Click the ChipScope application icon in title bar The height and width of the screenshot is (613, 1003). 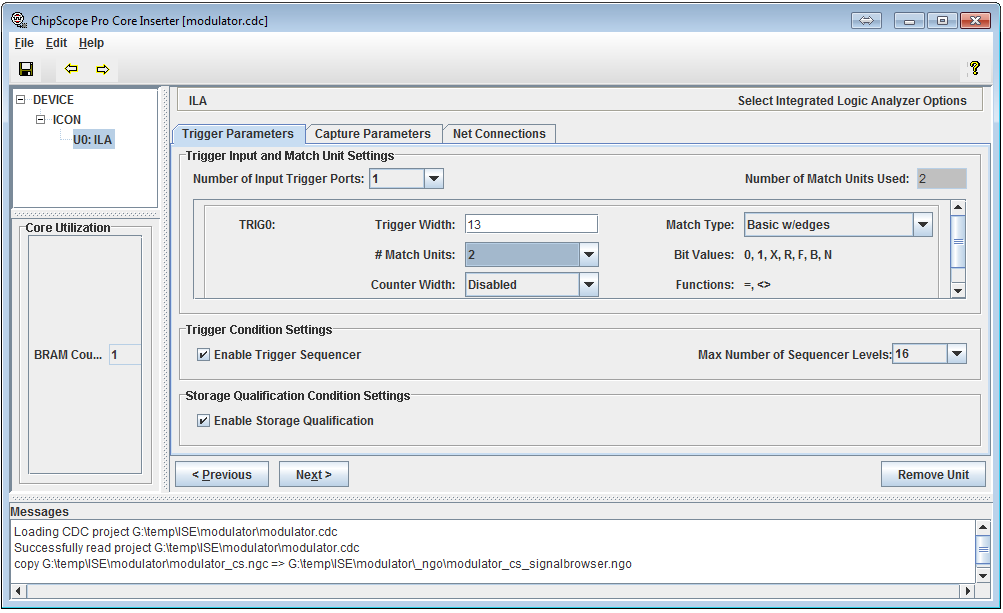point(17,20)
